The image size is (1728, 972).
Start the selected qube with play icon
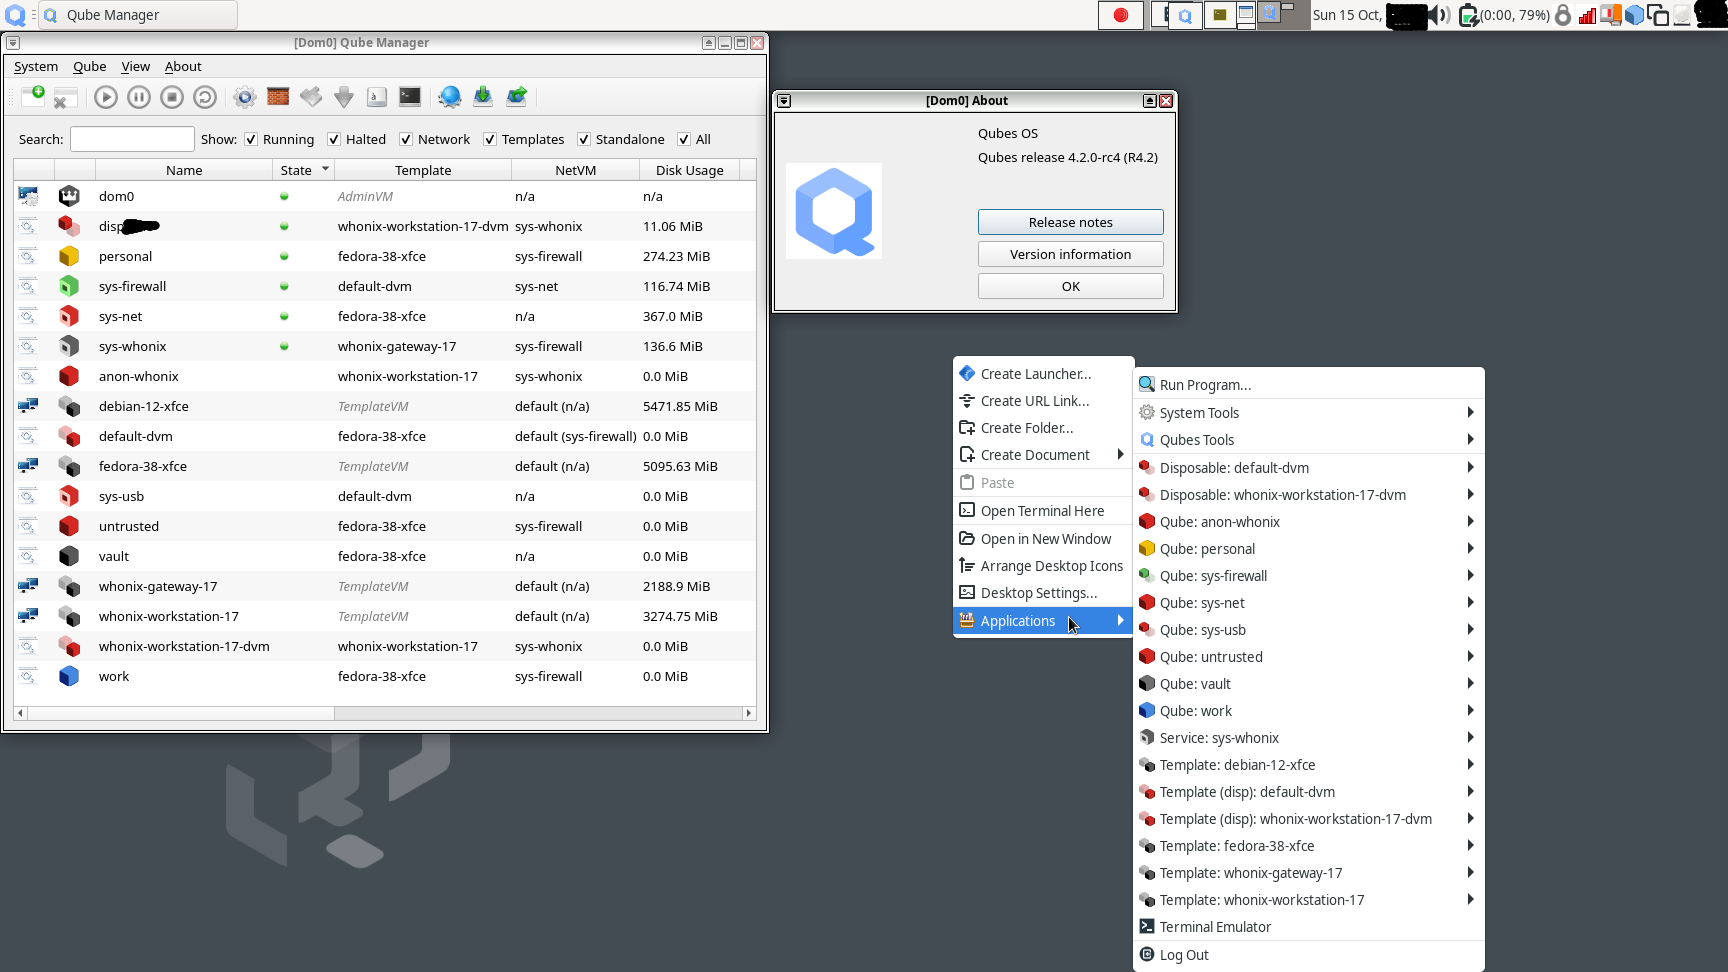106,97
